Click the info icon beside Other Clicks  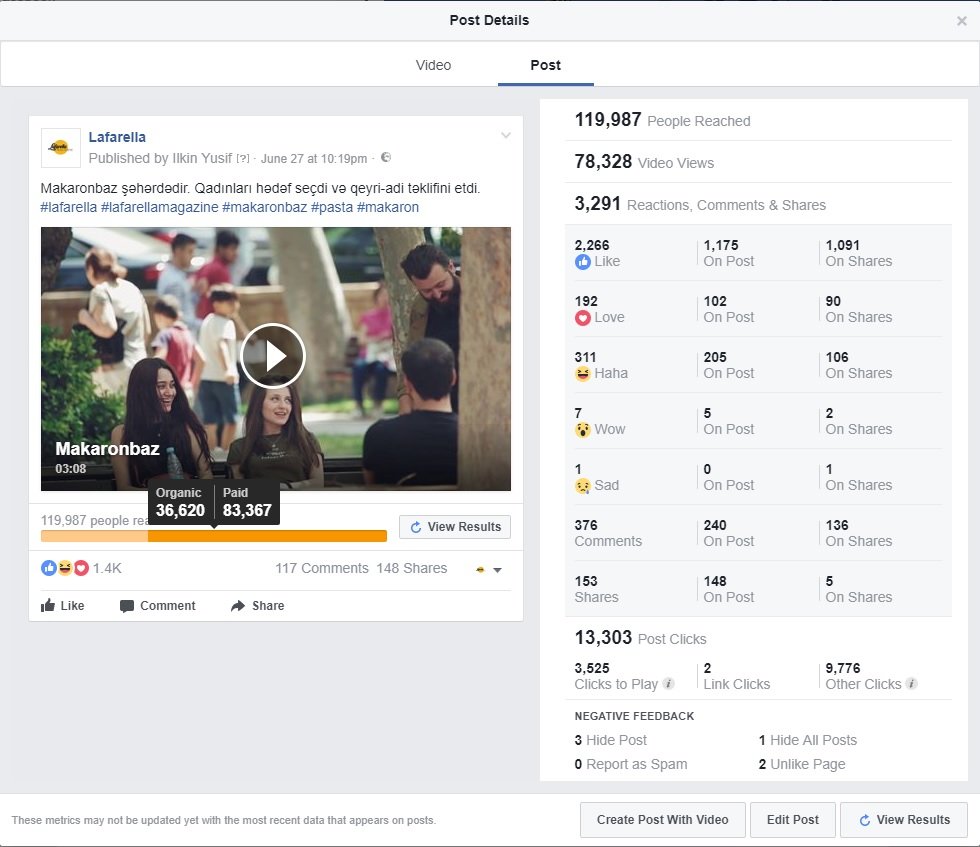coord(911,684)
